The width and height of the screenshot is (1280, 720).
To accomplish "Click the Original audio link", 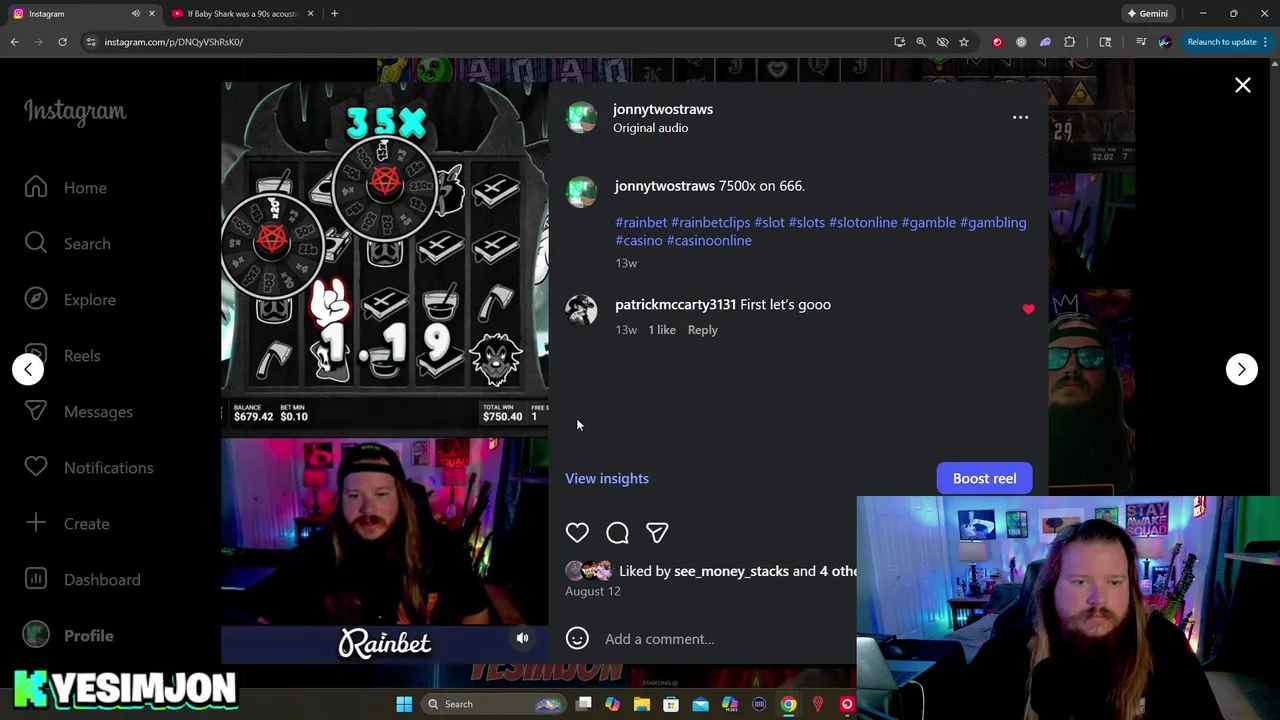I will (650, 128).
